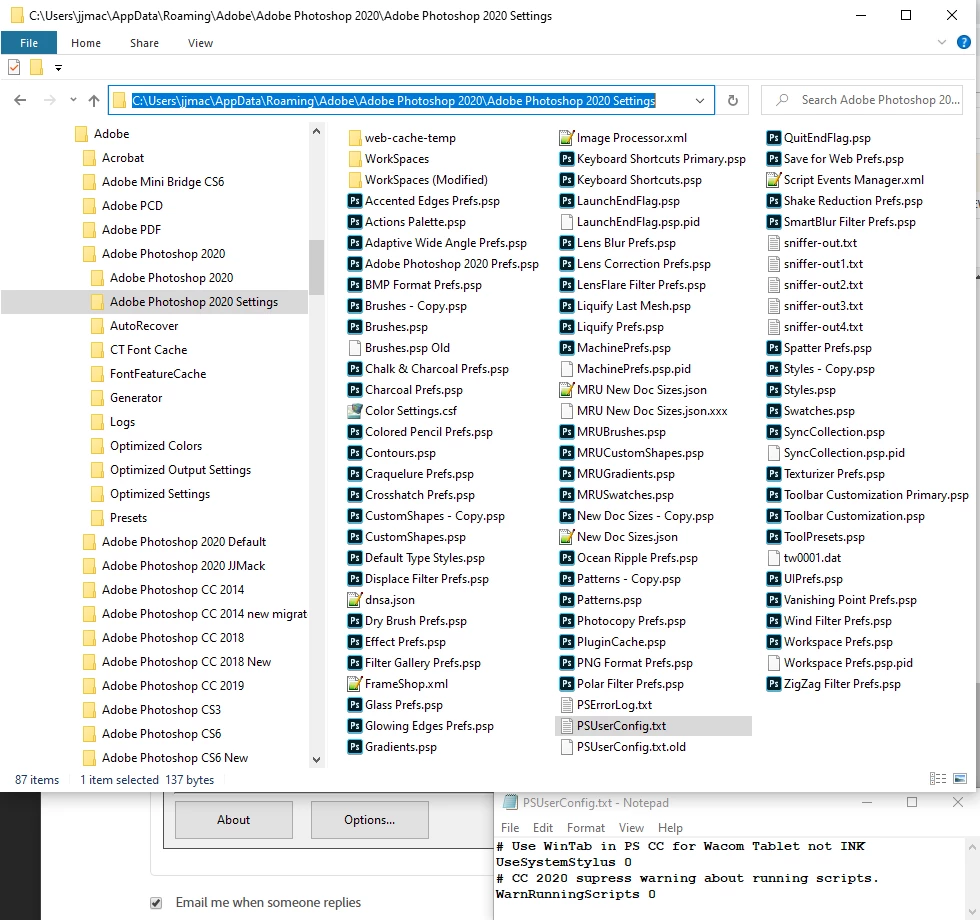The height and width of the screenshot is (920, 980).
Task: Open Notepad Help menu
Action: tap(670, 828)
